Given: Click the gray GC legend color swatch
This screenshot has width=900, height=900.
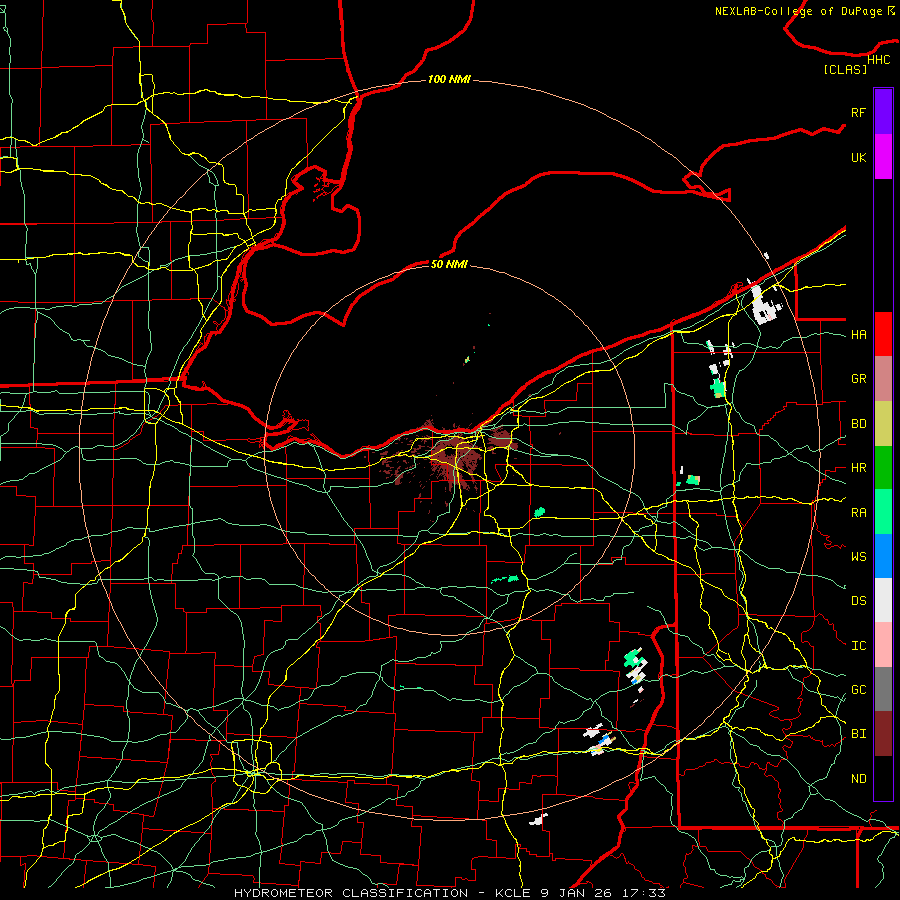Looking at the screenshot, I should coord(883,689).
